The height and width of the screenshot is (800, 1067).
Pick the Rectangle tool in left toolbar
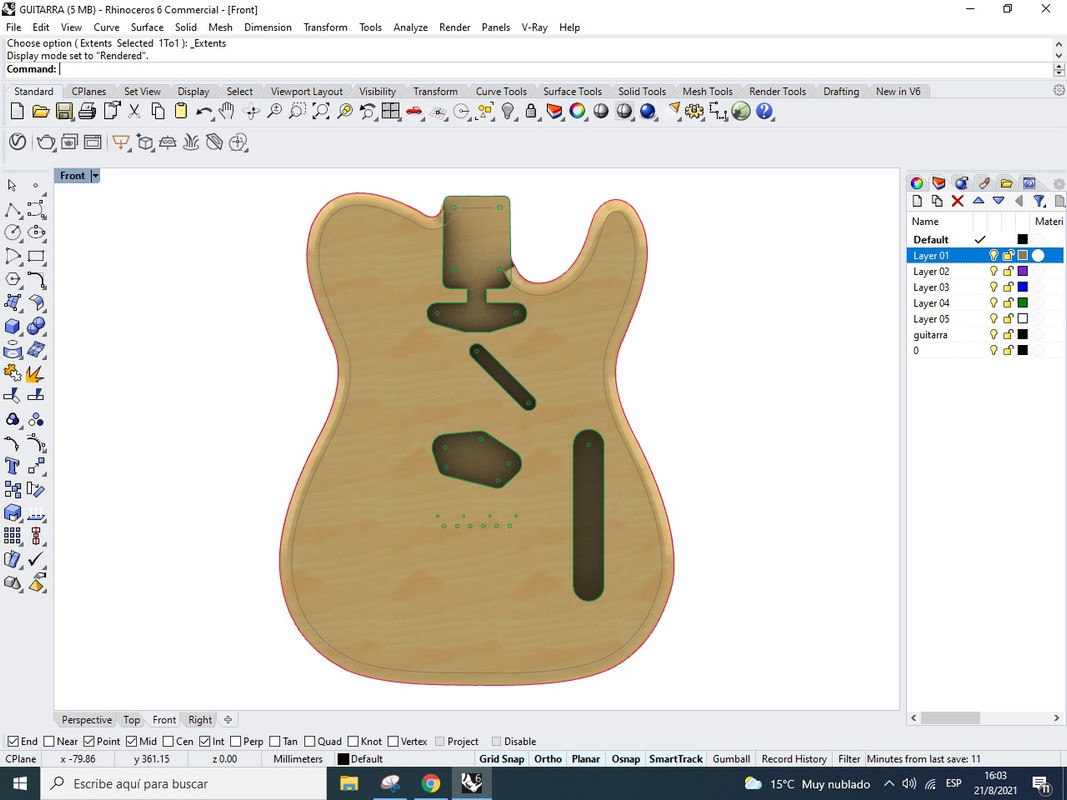36,256
